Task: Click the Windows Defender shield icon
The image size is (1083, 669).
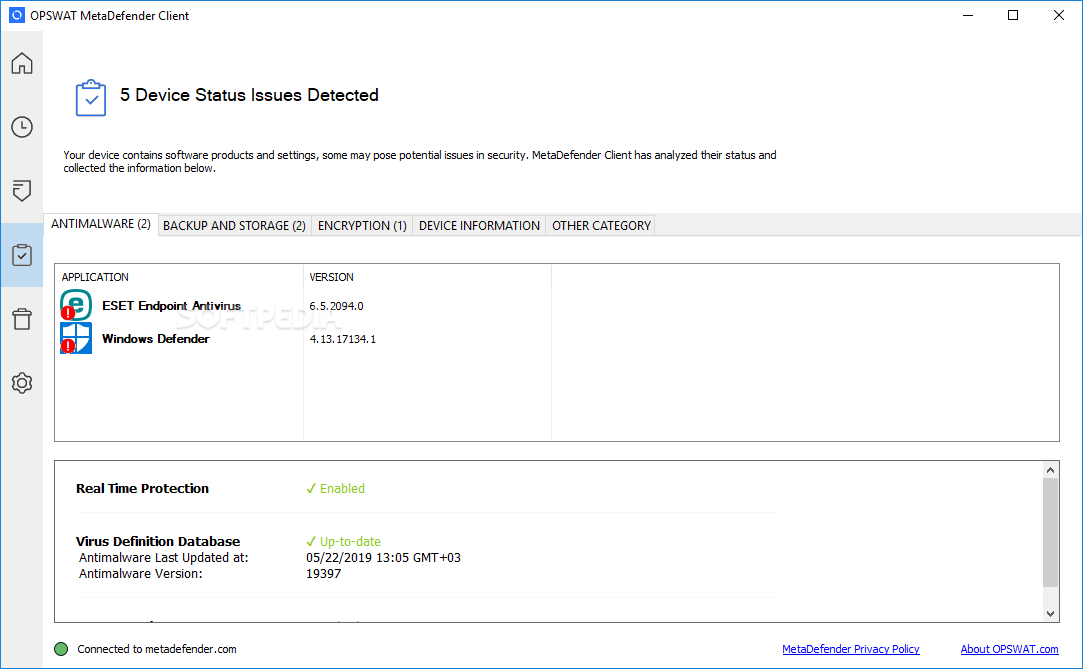Action: (76, 338)
